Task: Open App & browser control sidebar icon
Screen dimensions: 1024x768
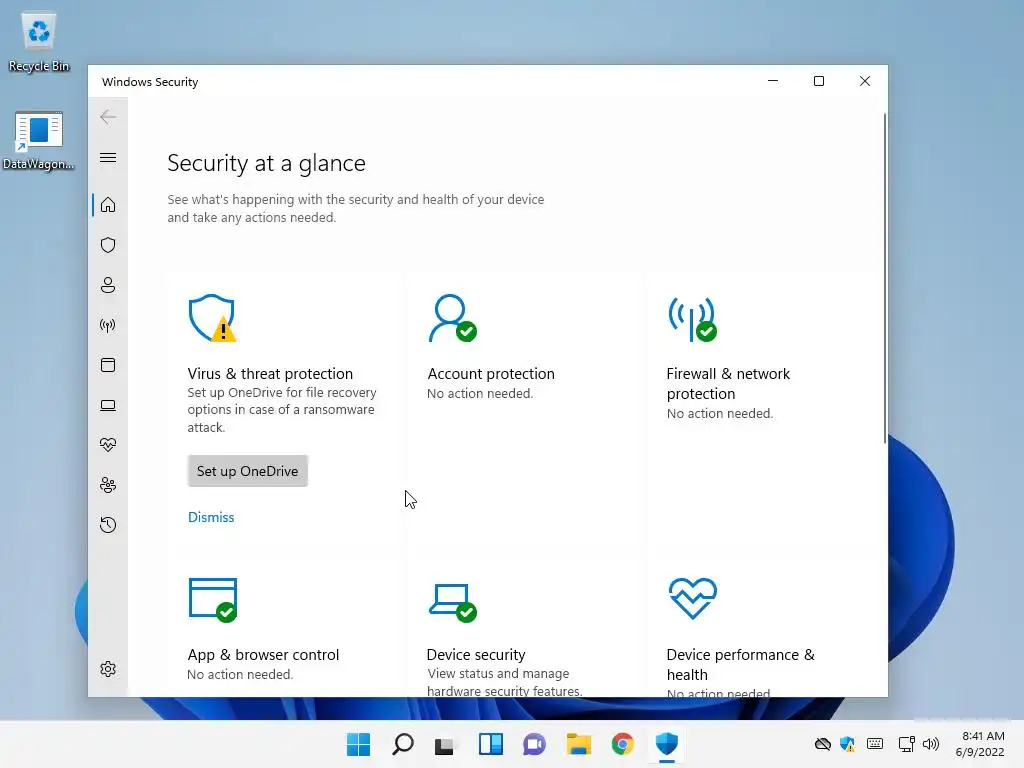Action: click(108, 365)
